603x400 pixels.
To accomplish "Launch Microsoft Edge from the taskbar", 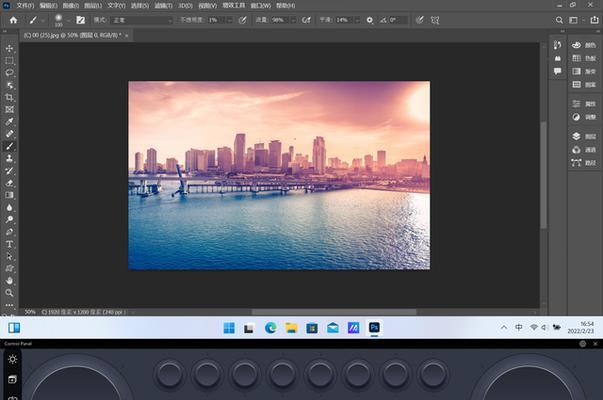I will (271, 328).
